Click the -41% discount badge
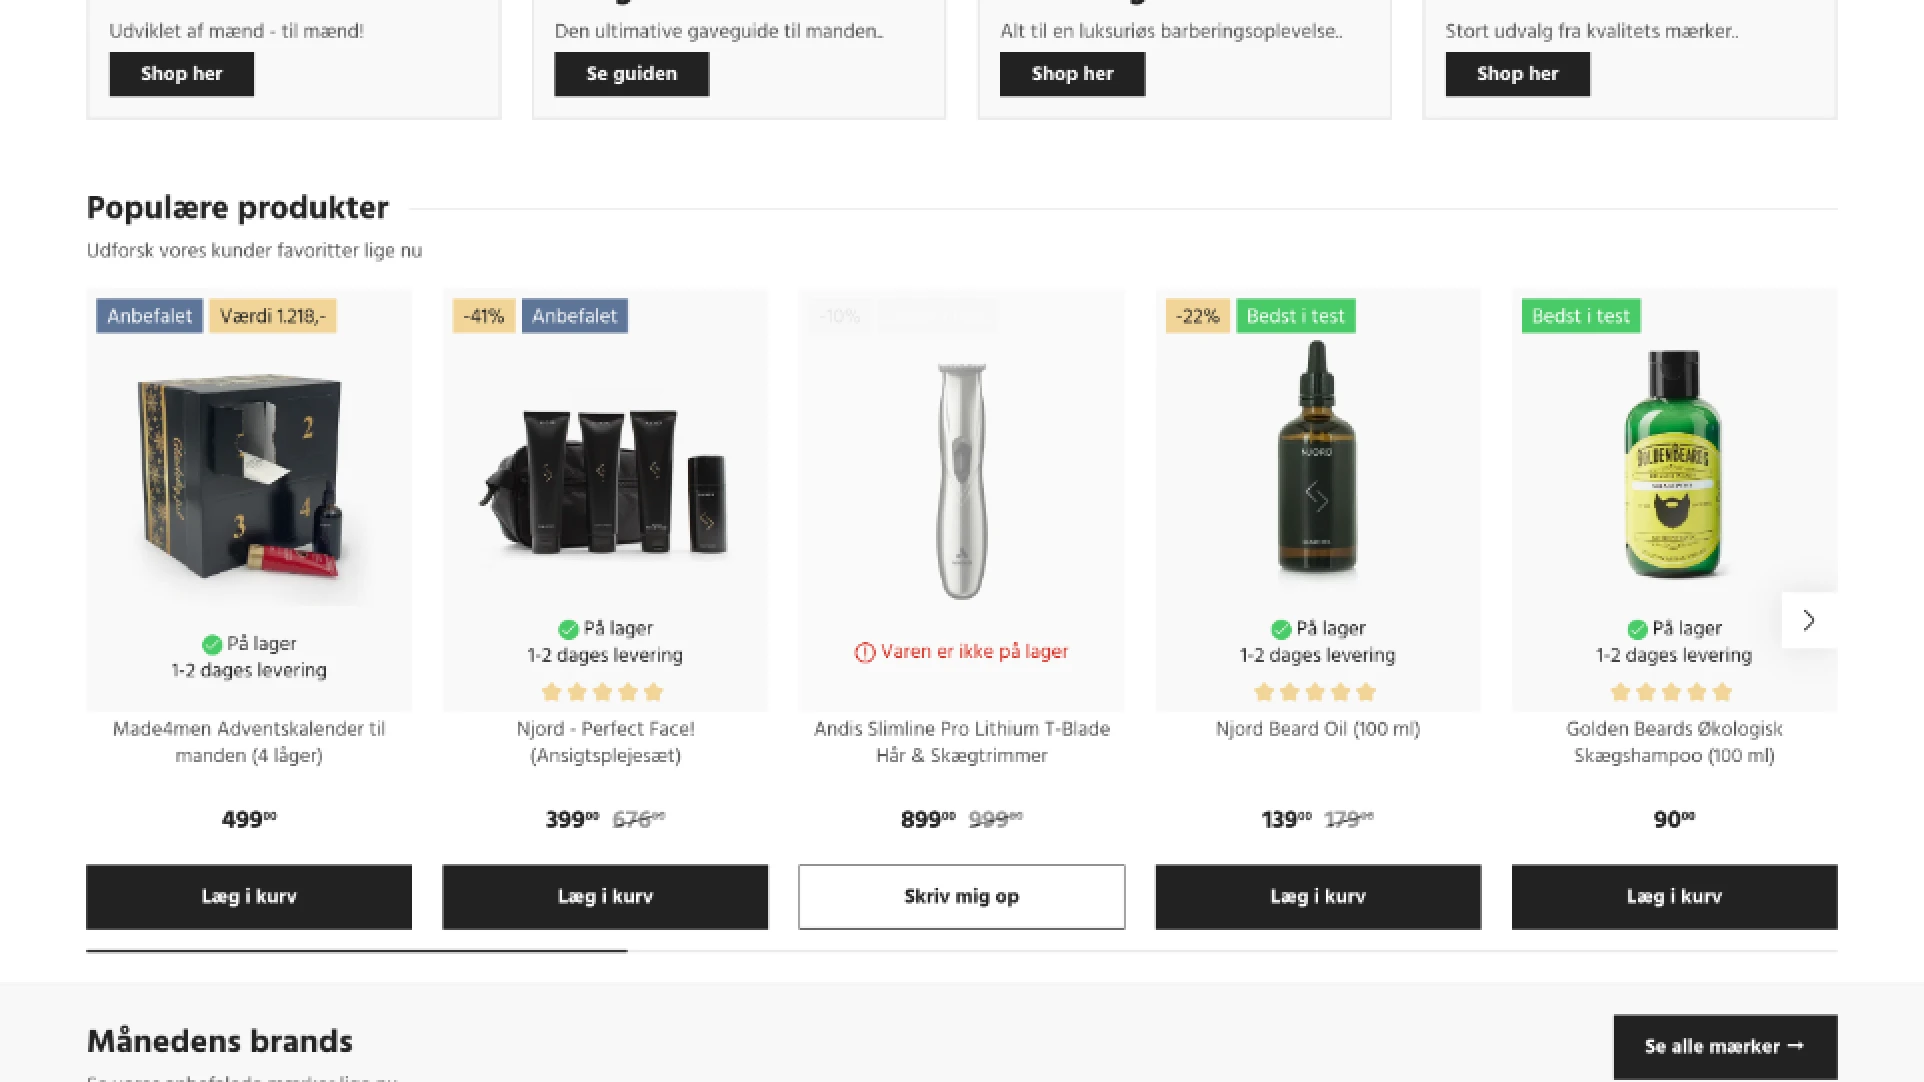Image resolution: width=1924 pixels, height=1082 pixels. [484, 316]
